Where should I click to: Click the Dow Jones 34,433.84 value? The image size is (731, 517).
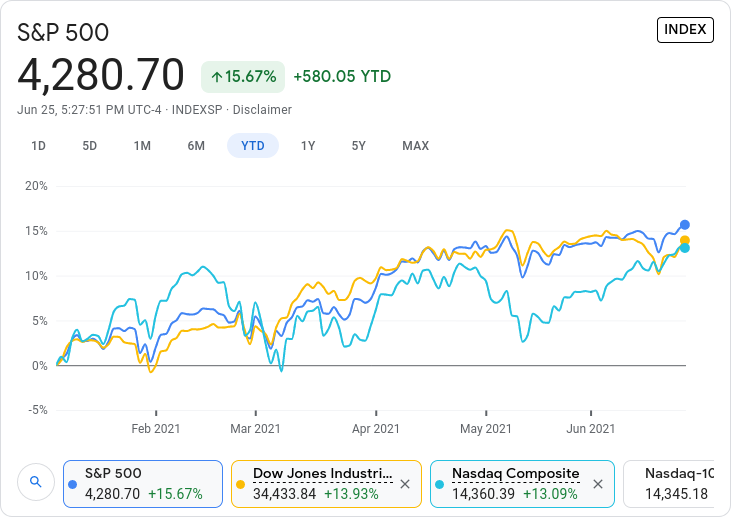[284, 494]
